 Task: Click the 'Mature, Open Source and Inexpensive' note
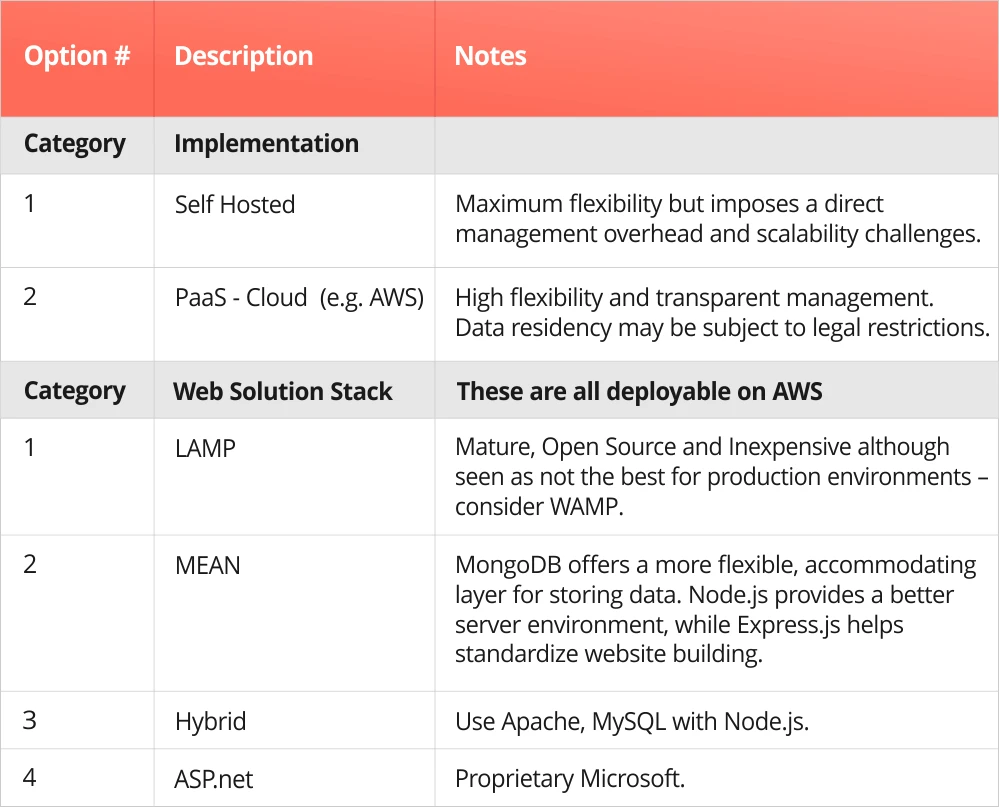pos(721,476)
